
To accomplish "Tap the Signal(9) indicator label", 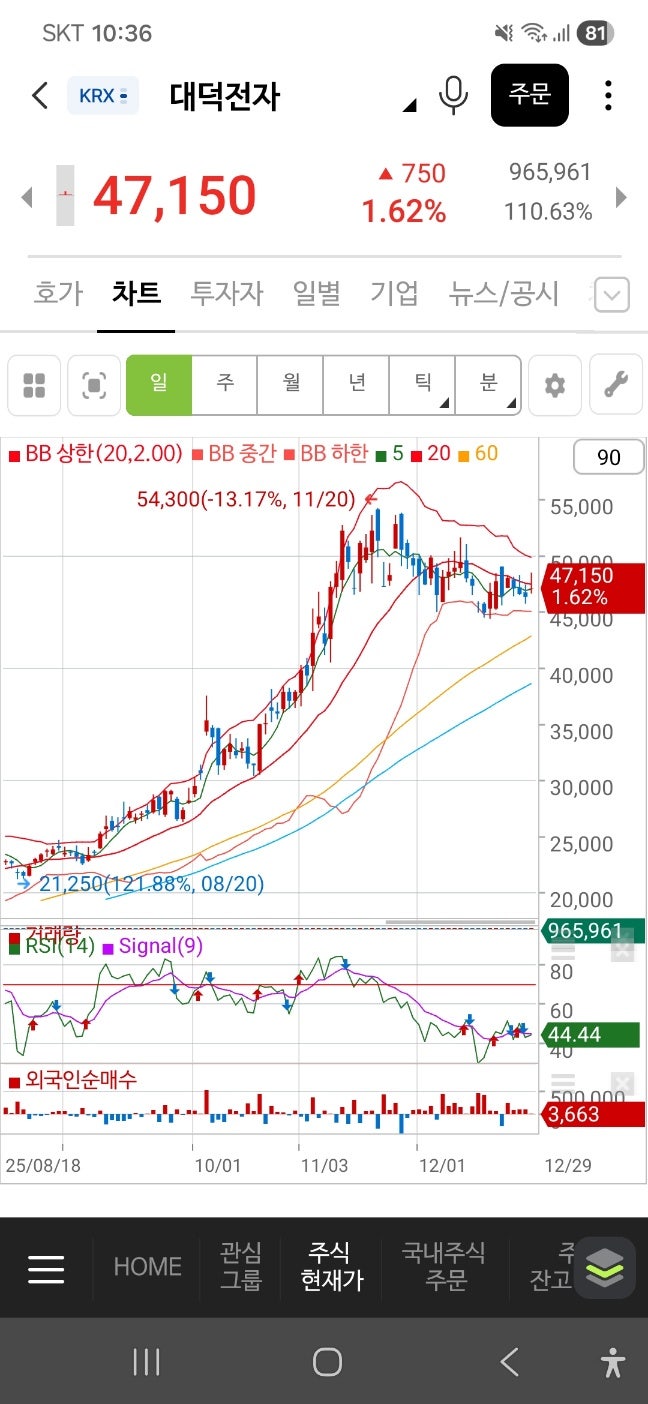I will (154, 945).
